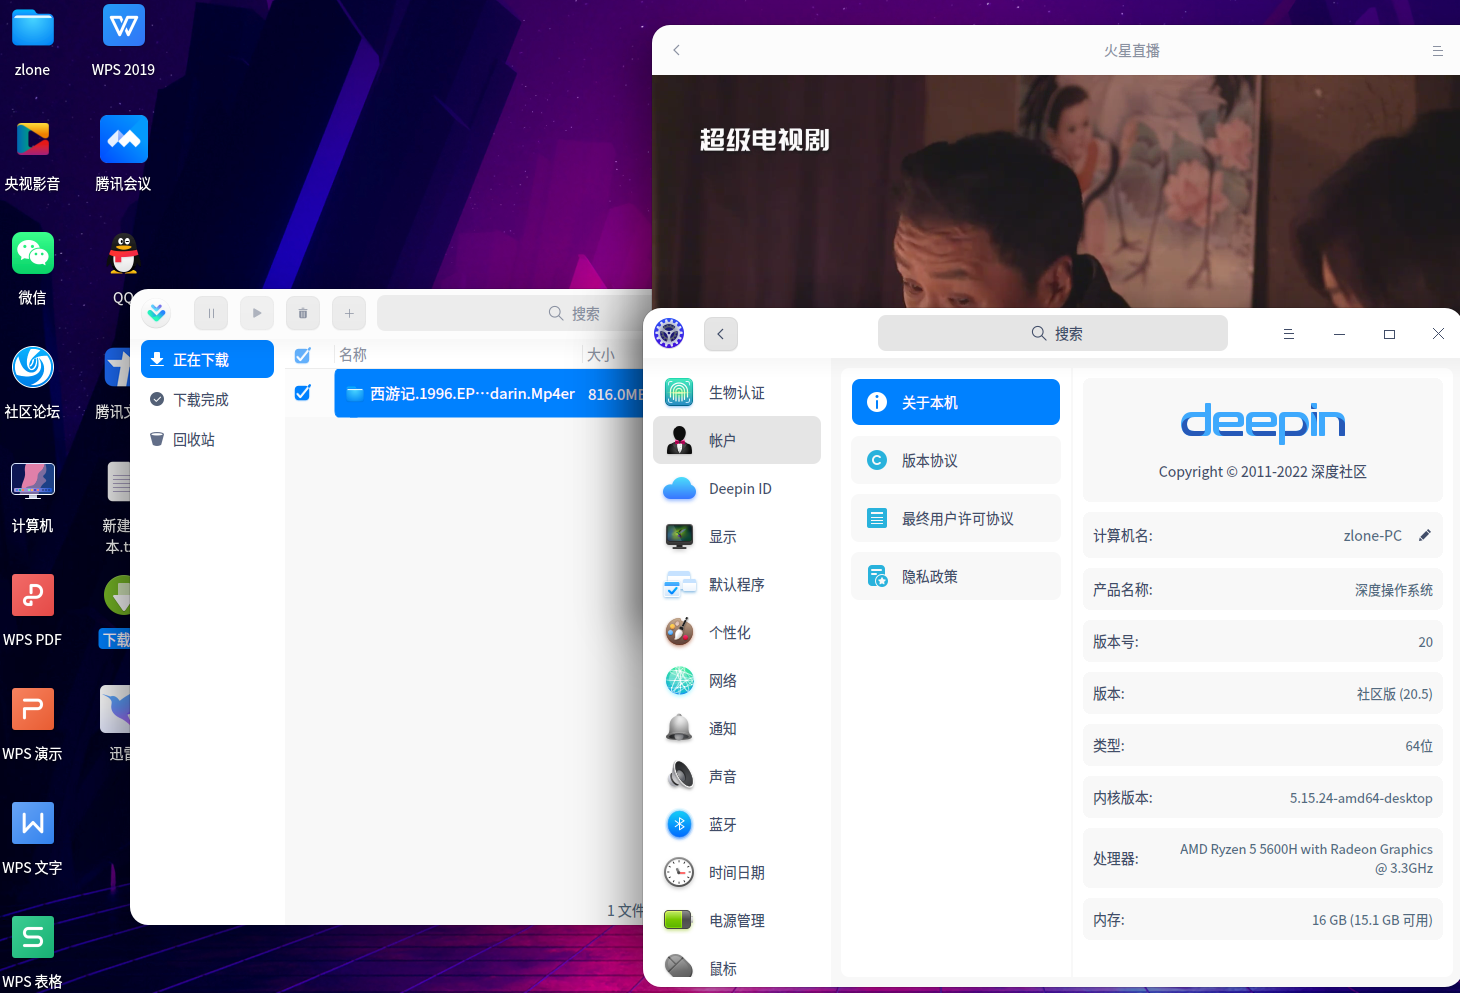Click the back chevron in Control Center

[x=721, y=333]
